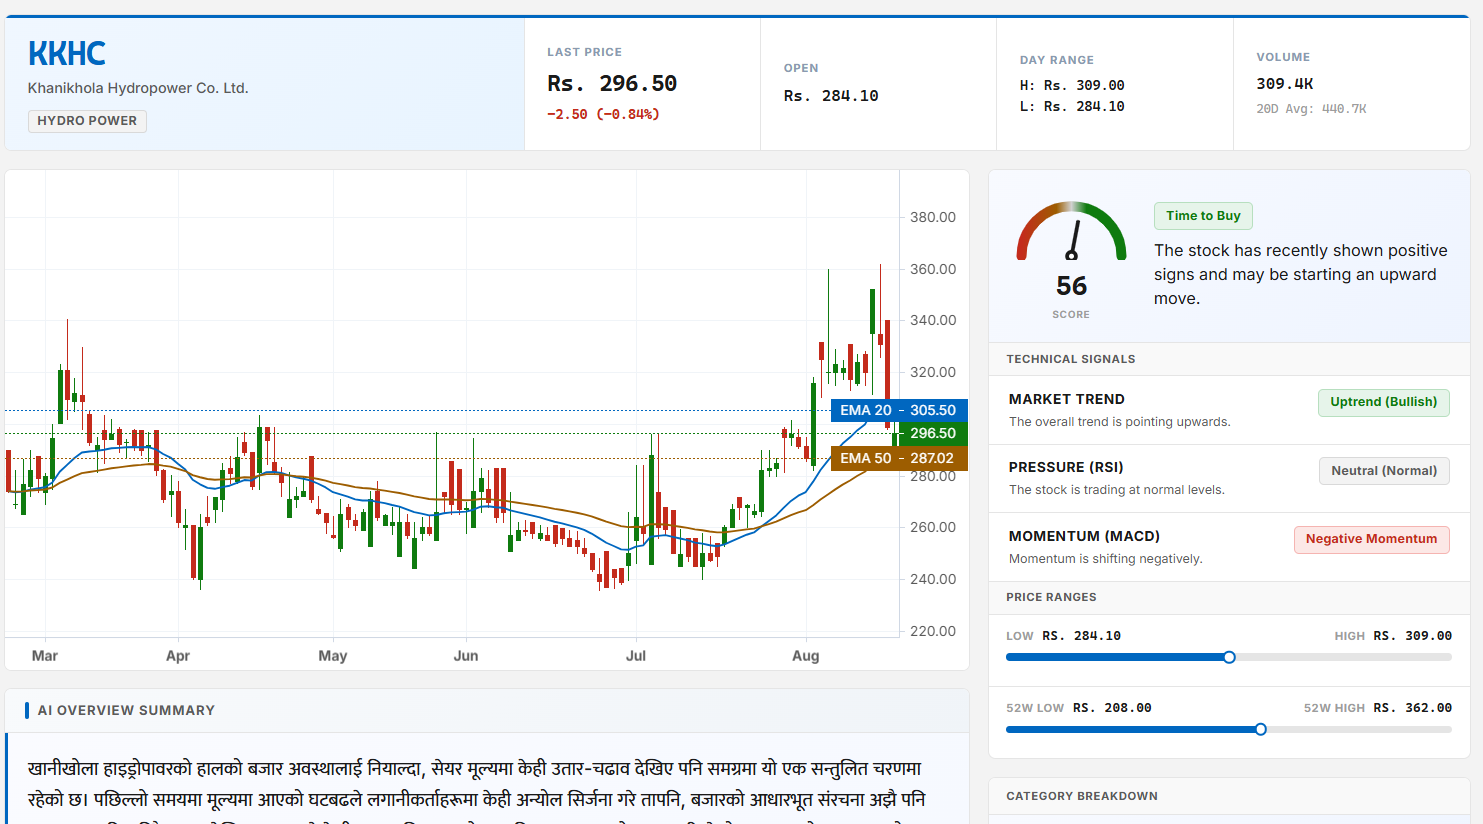Click the 52-week range slider handle
This screenshot has width=1483, height=824.
[x=1260, y=729]
